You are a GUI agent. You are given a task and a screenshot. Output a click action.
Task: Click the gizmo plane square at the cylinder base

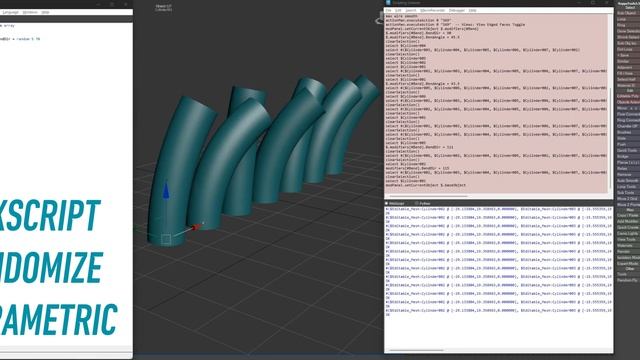tap(166, 240)
